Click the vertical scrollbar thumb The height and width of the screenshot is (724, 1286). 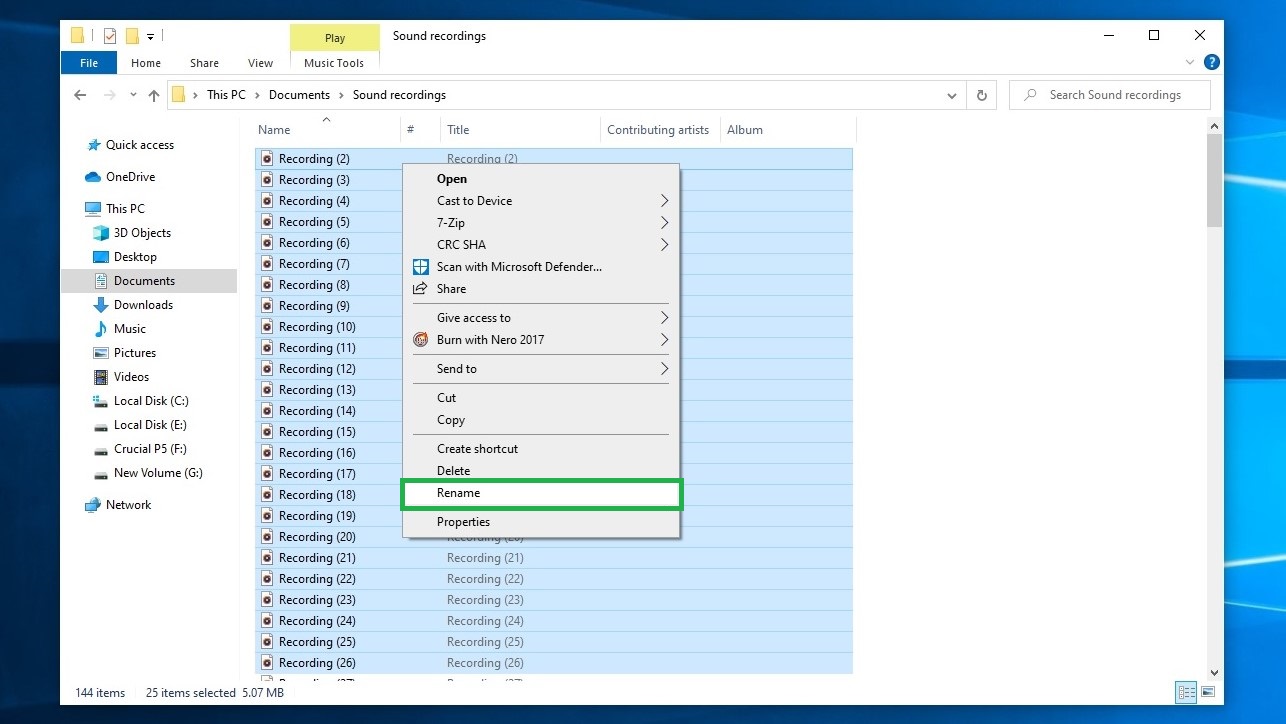[1215, 181]
